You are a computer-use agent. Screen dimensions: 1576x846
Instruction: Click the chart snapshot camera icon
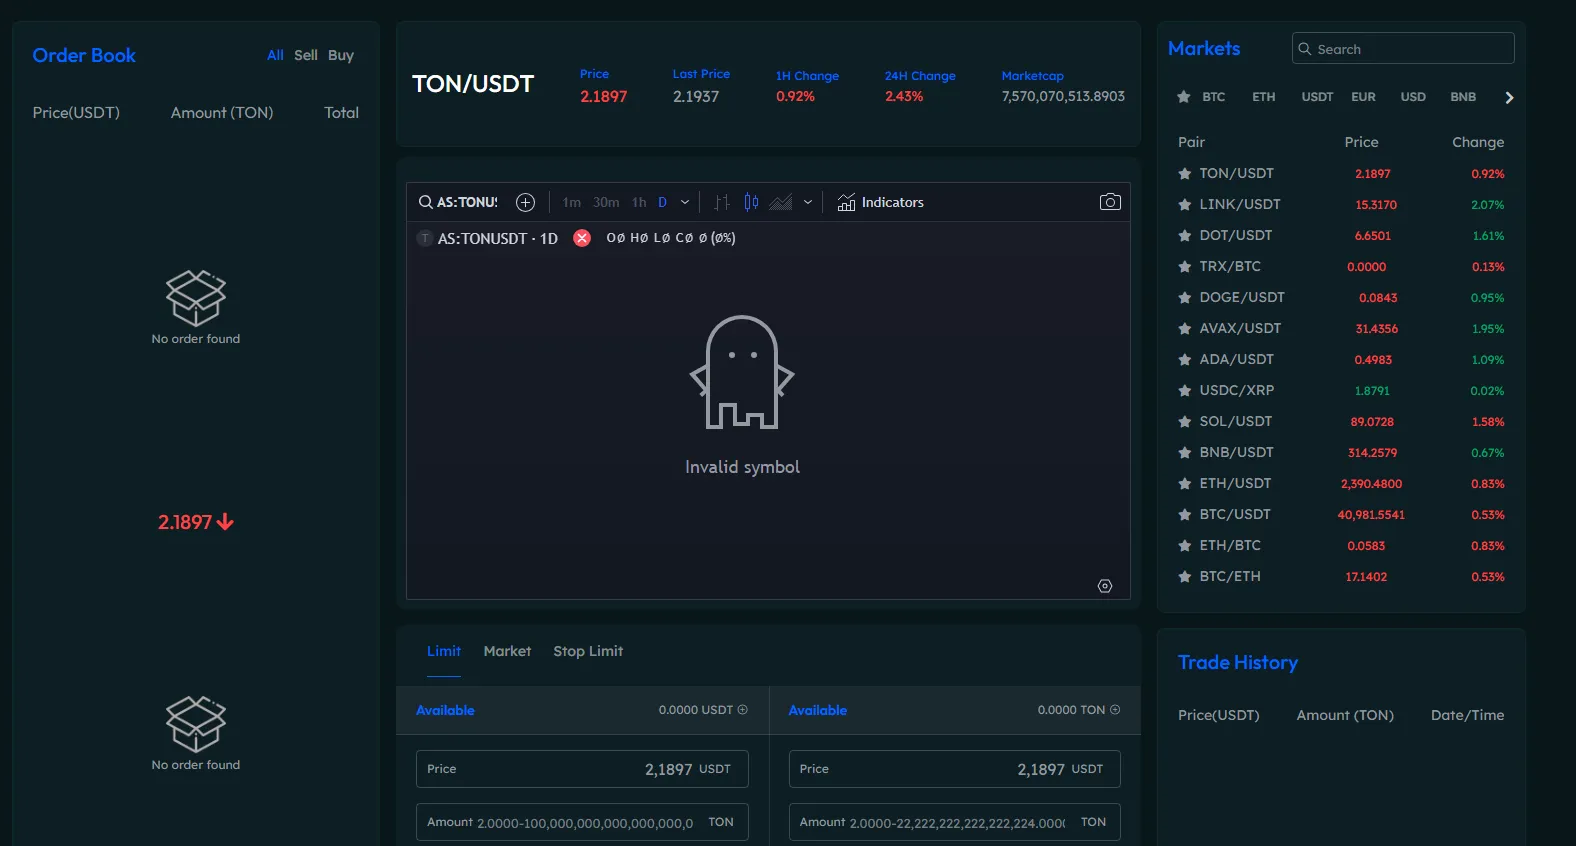click(x=1110, y=202)
